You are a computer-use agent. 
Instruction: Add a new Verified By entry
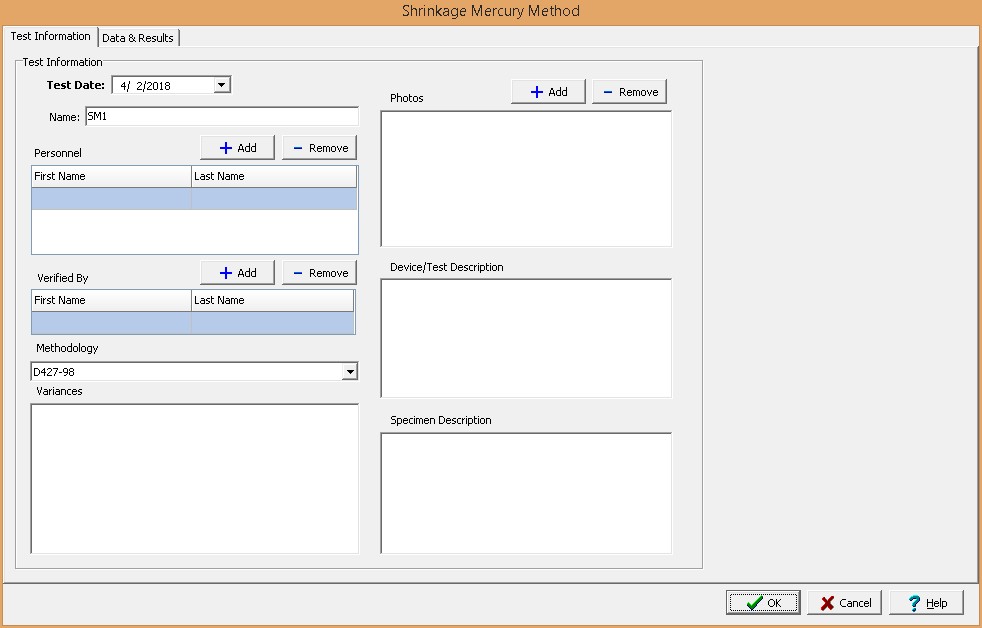pos(237,273)
